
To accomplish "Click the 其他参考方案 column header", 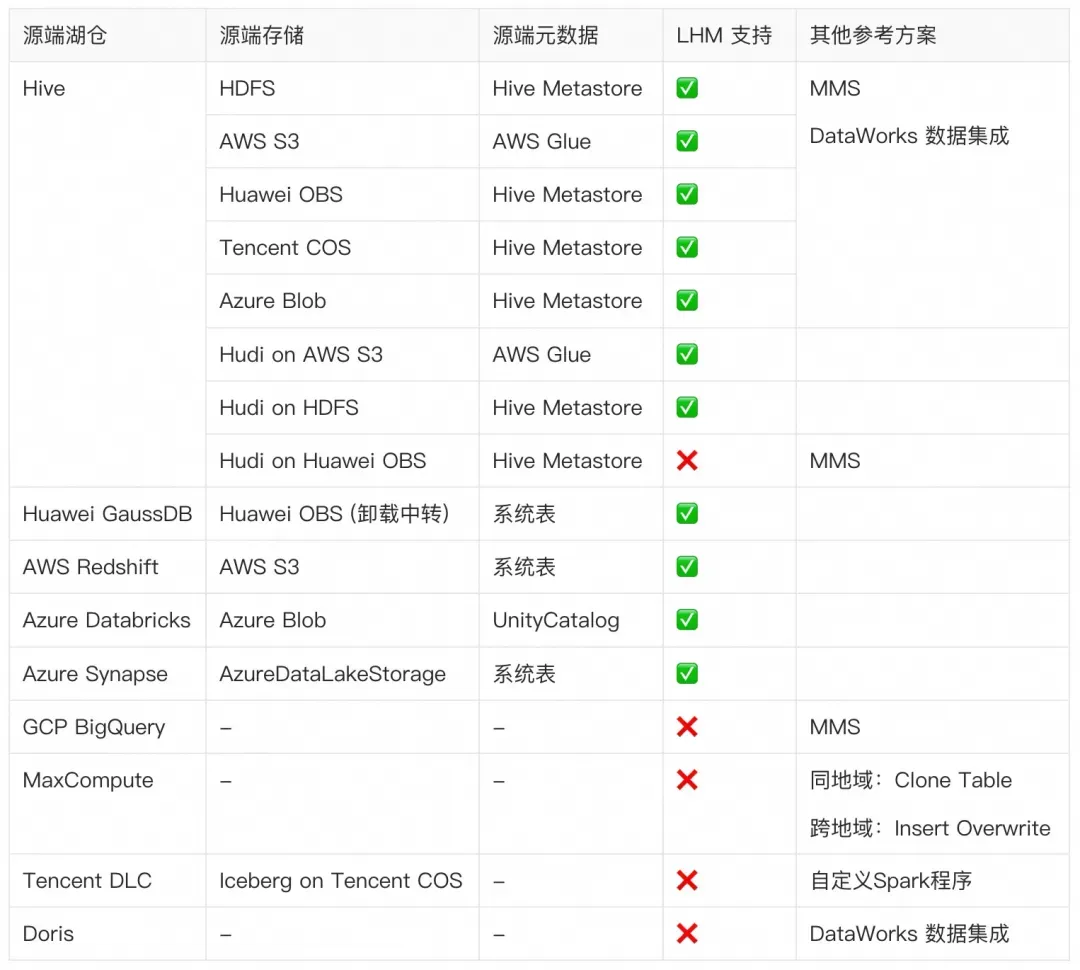I will pos(873,36).
